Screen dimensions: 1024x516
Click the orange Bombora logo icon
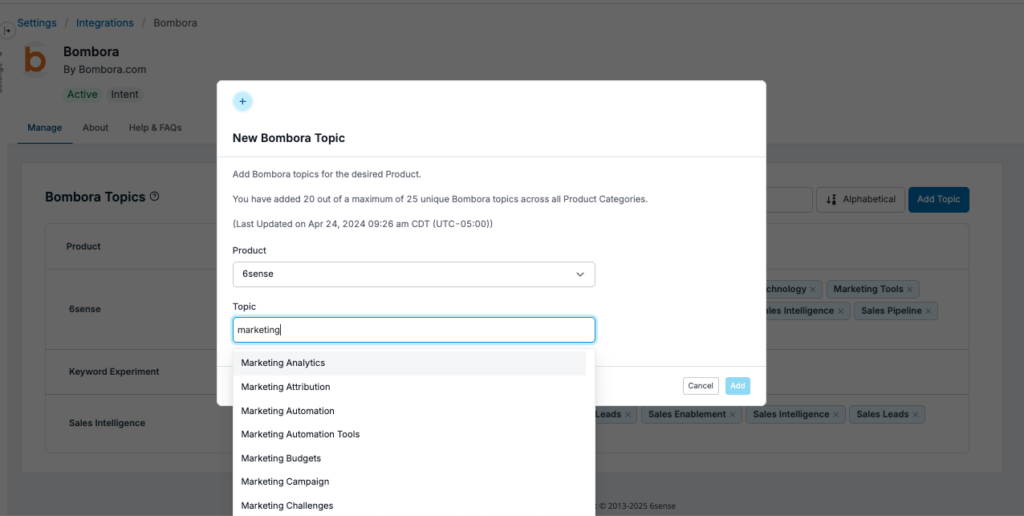35,61
